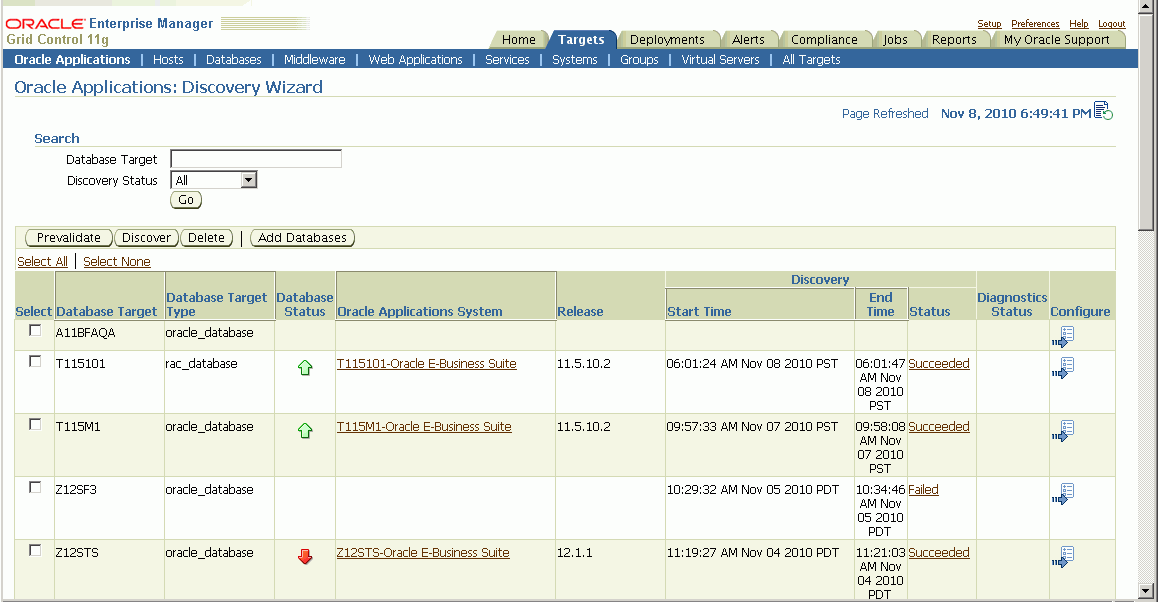Open the My Oracle Support tab

(x=1056, y=39)
